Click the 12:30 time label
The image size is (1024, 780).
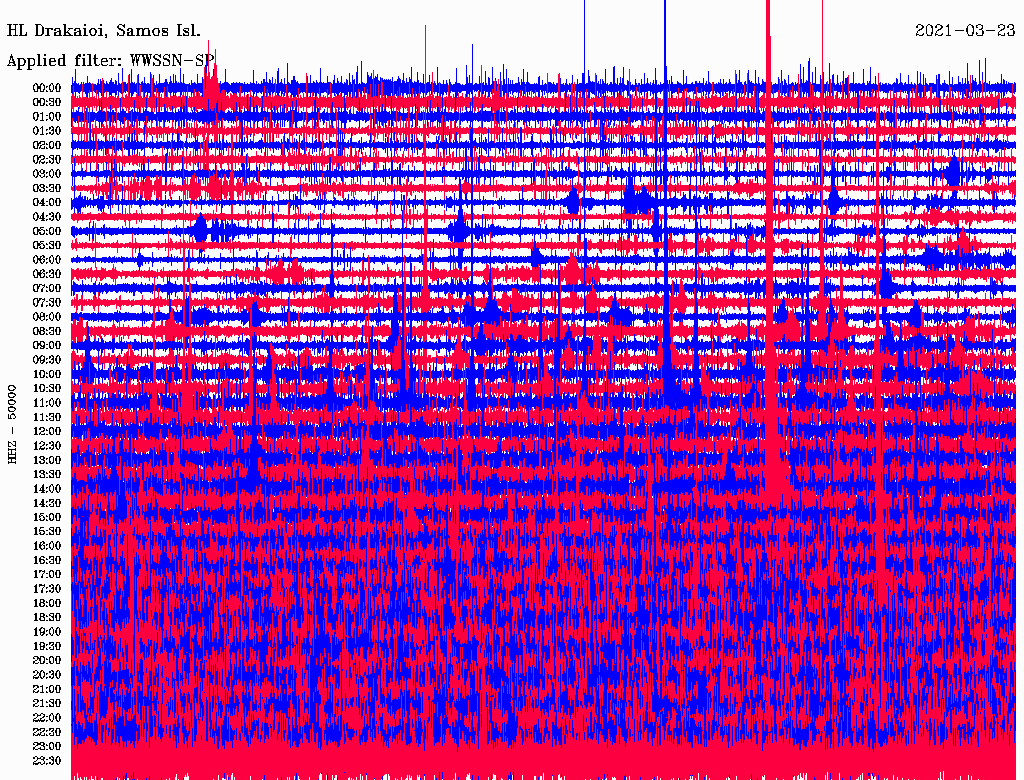point(47,446)
